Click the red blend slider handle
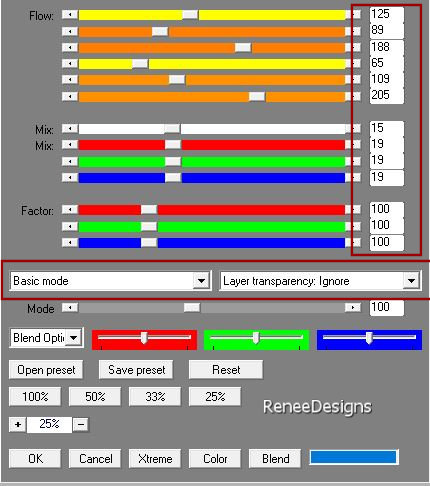Viewport: 430px width, 486px height. click(x=144, y=338)
